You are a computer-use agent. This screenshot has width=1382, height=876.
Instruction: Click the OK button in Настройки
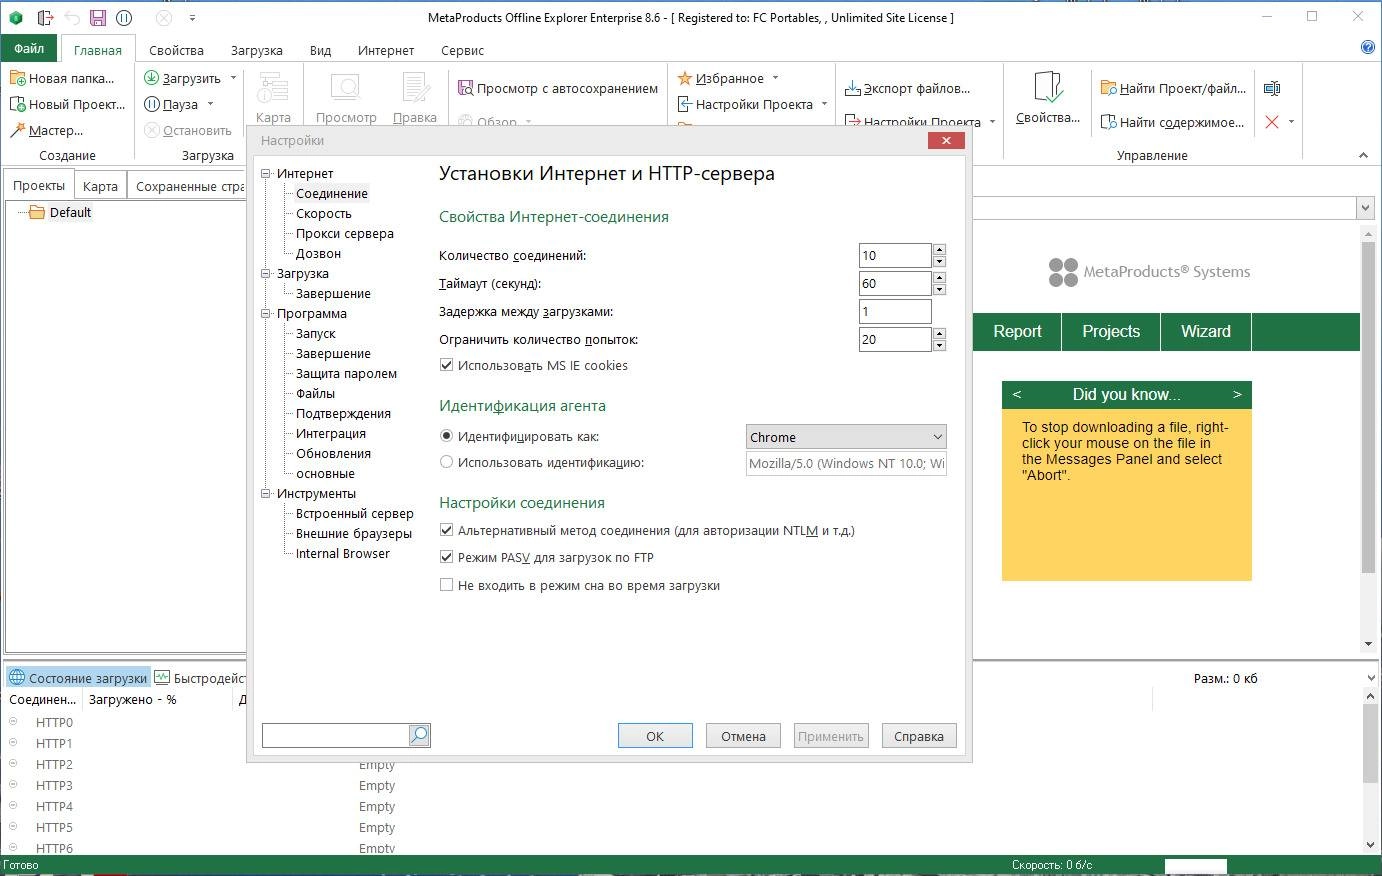(x=655, y=736)
